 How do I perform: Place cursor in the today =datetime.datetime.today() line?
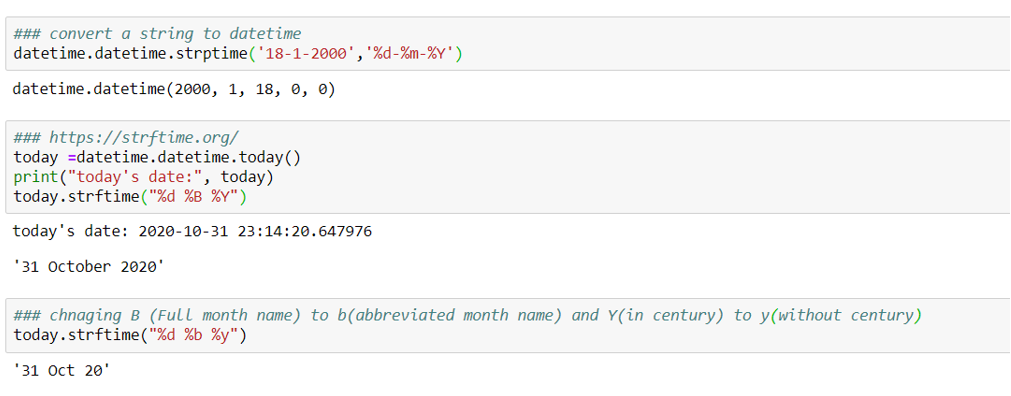coord(157,157)
